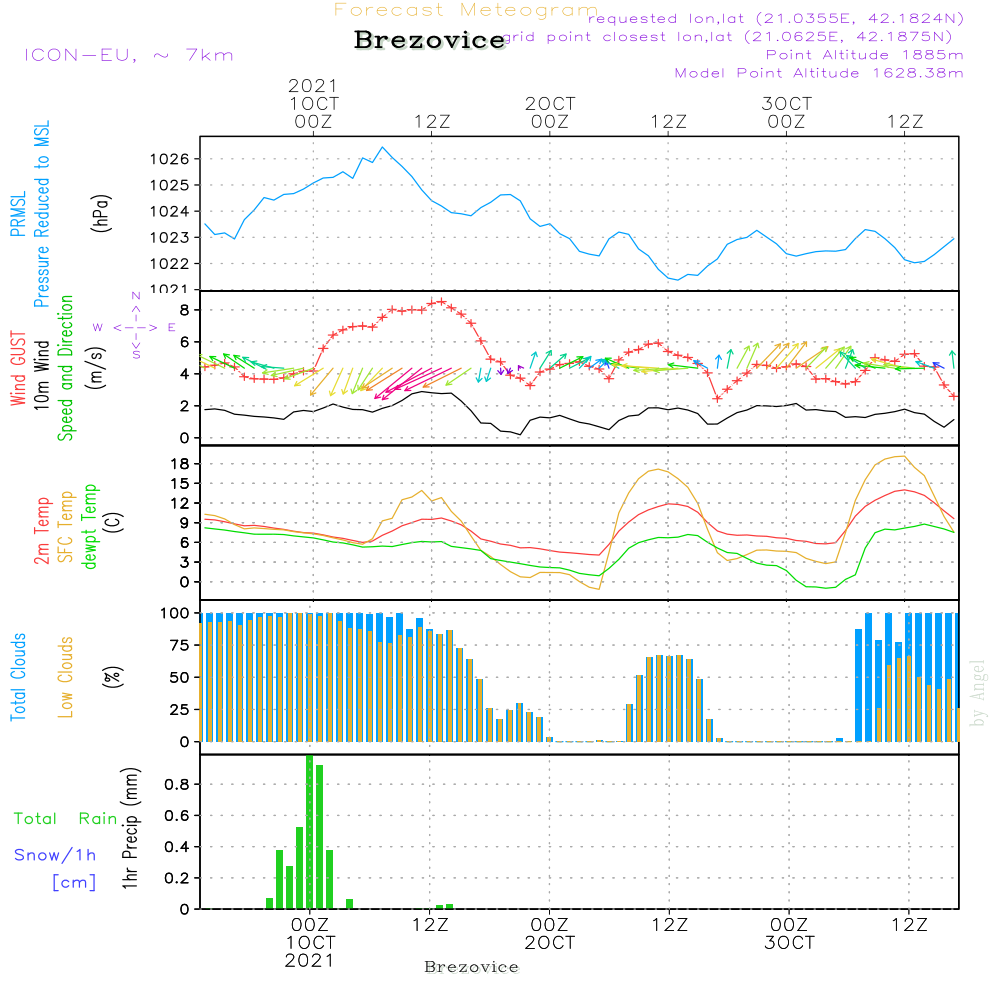1000x1000 pixels.
Task: Click the 'Pressure Reduced to MSL' label
Action: 42,214
